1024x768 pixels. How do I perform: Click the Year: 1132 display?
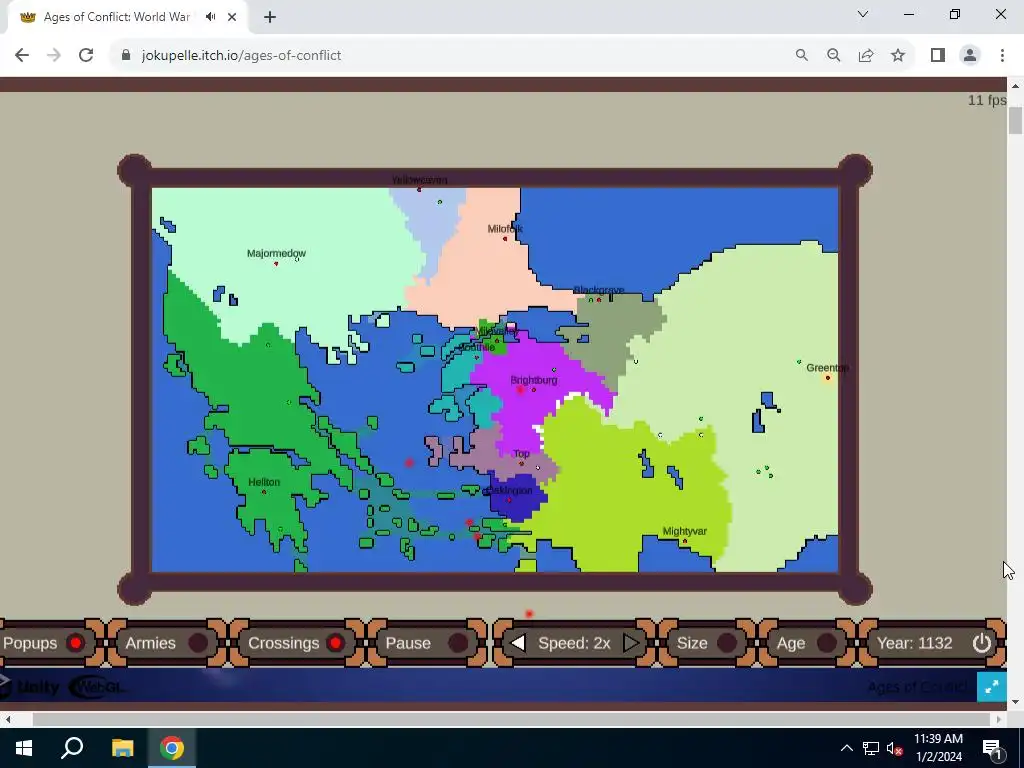914,643
